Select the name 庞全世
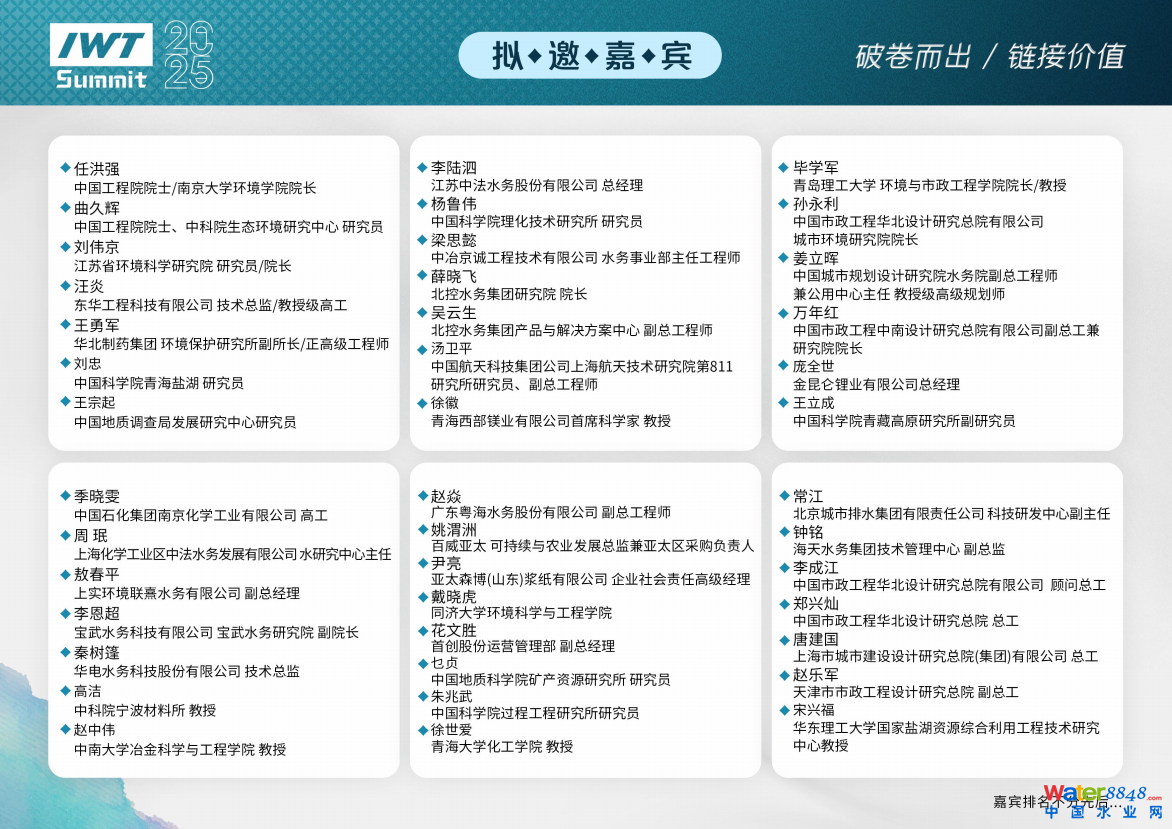1172x829 pixels. pos(813,366)
